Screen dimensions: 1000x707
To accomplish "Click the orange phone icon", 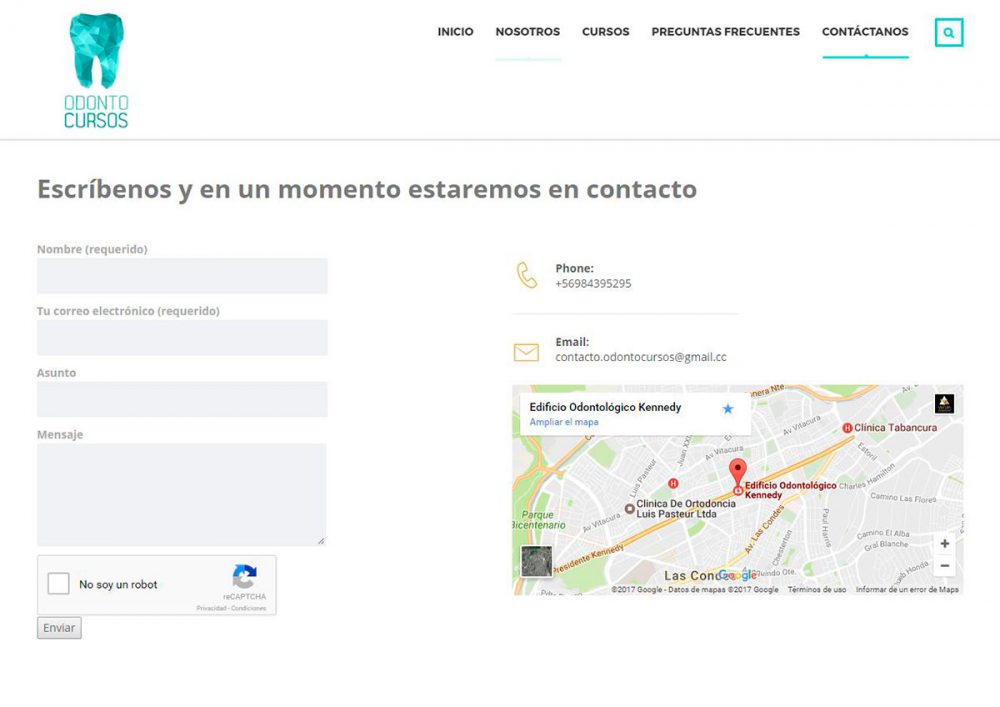I will tap(526, 275).
